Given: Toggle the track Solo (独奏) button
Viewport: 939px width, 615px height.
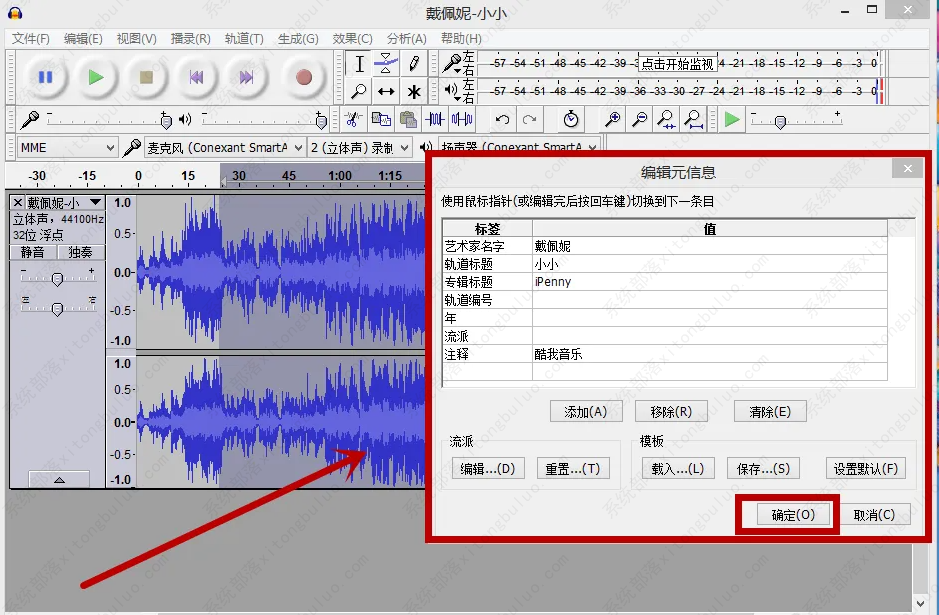Looking at the screenshot, I should pyautogui.click(x=80, y=252).
